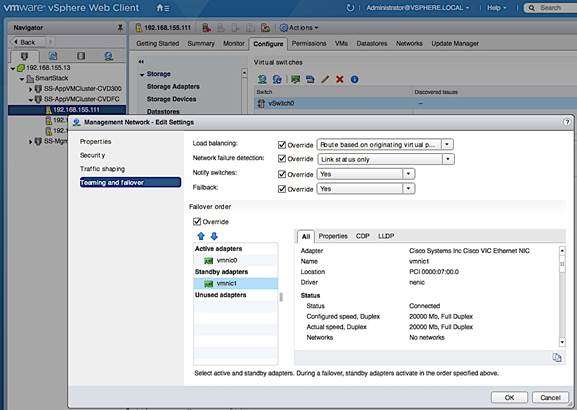
Task: Collapse the SS-AppVMCluster-CVDFC cluster
Action: tap(31, 99)
